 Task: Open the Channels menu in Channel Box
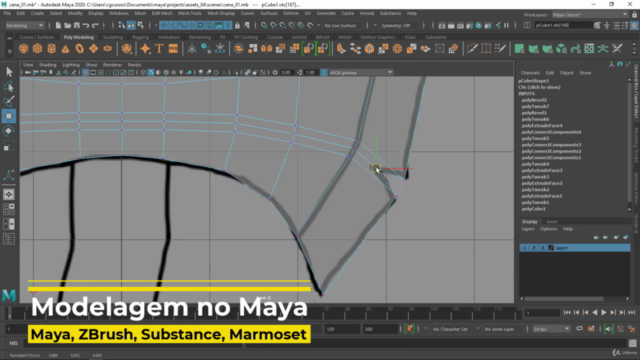pyautogui.click(x=530, y=73)
